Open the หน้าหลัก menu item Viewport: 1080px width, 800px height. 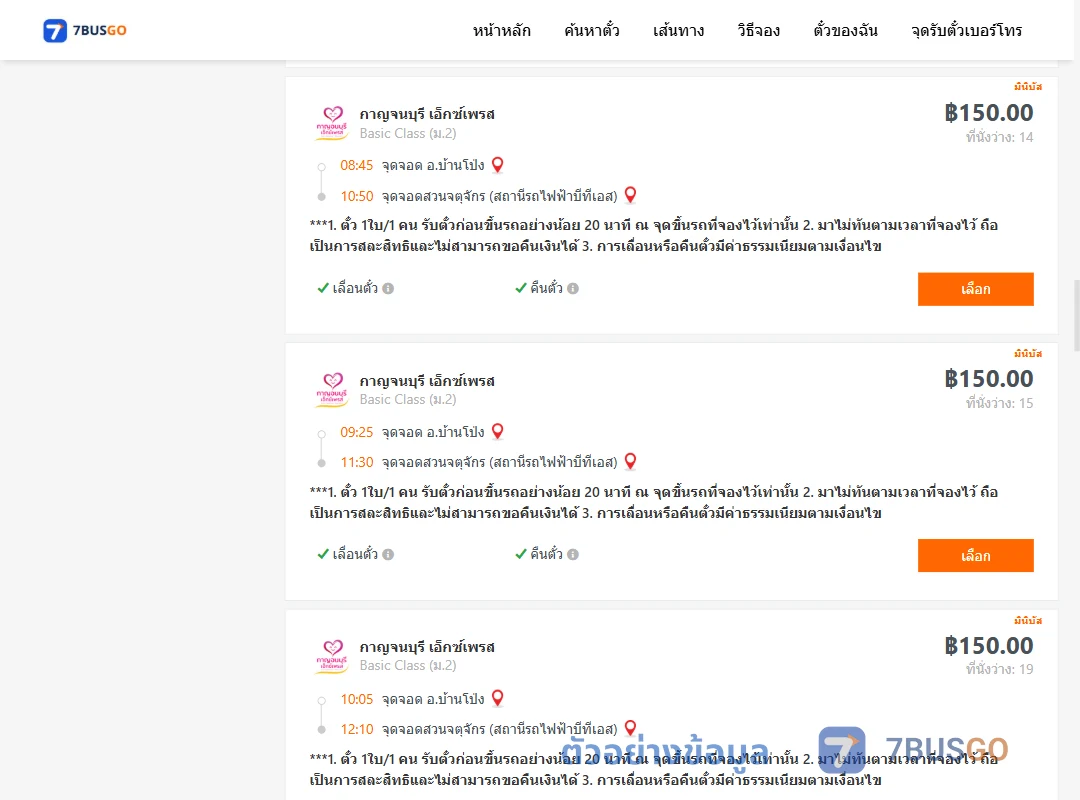pyautogui.click(x=501, y=30)
